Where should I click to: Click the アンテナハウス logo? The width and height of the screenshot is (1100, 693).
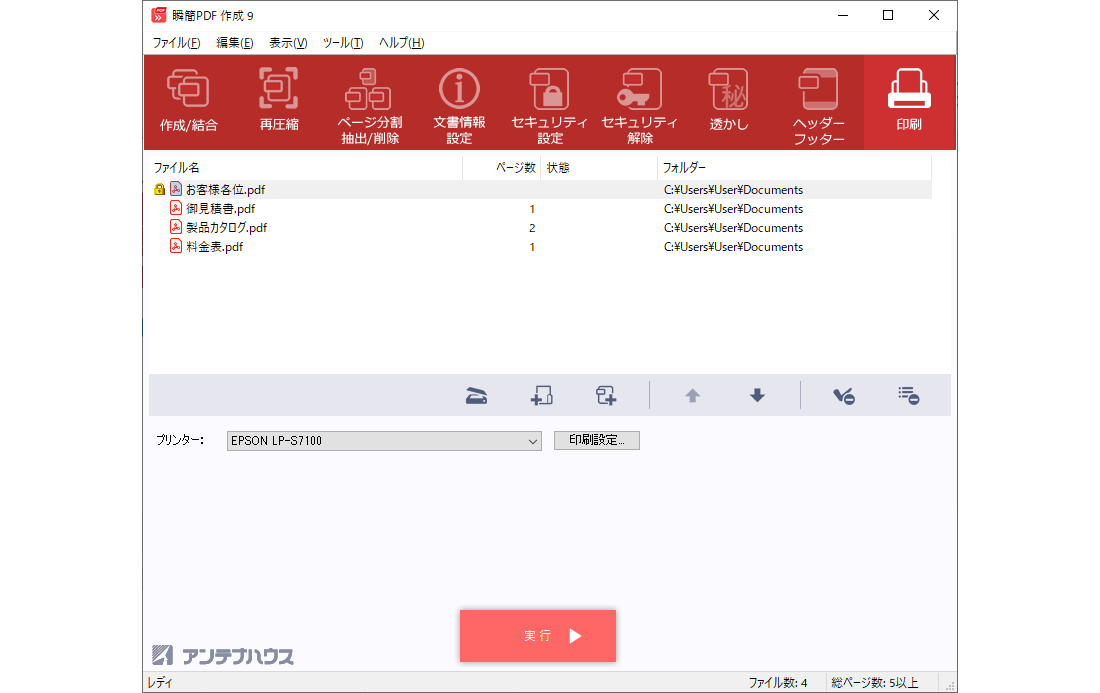pos(222,655)
